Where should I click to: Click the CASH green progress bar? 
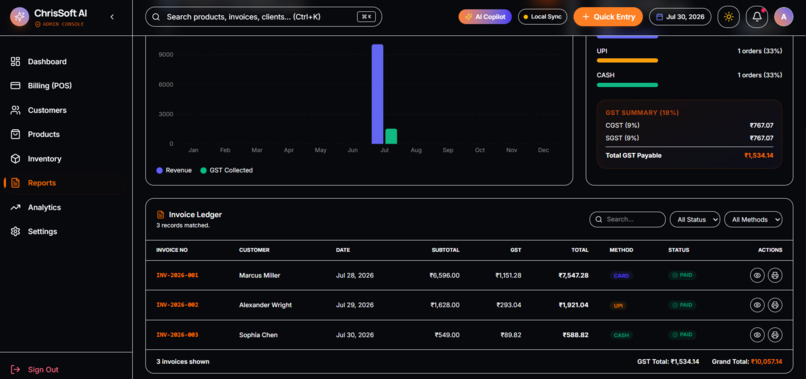pyautogui.click(x=627, y=85)
